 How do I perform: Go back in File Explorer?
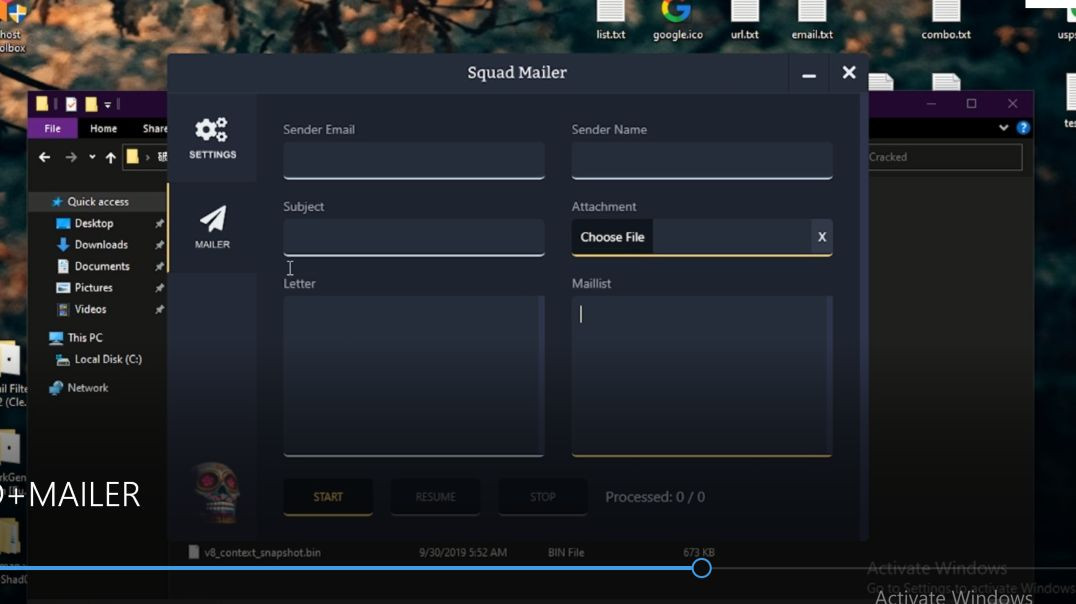point(45,157)
